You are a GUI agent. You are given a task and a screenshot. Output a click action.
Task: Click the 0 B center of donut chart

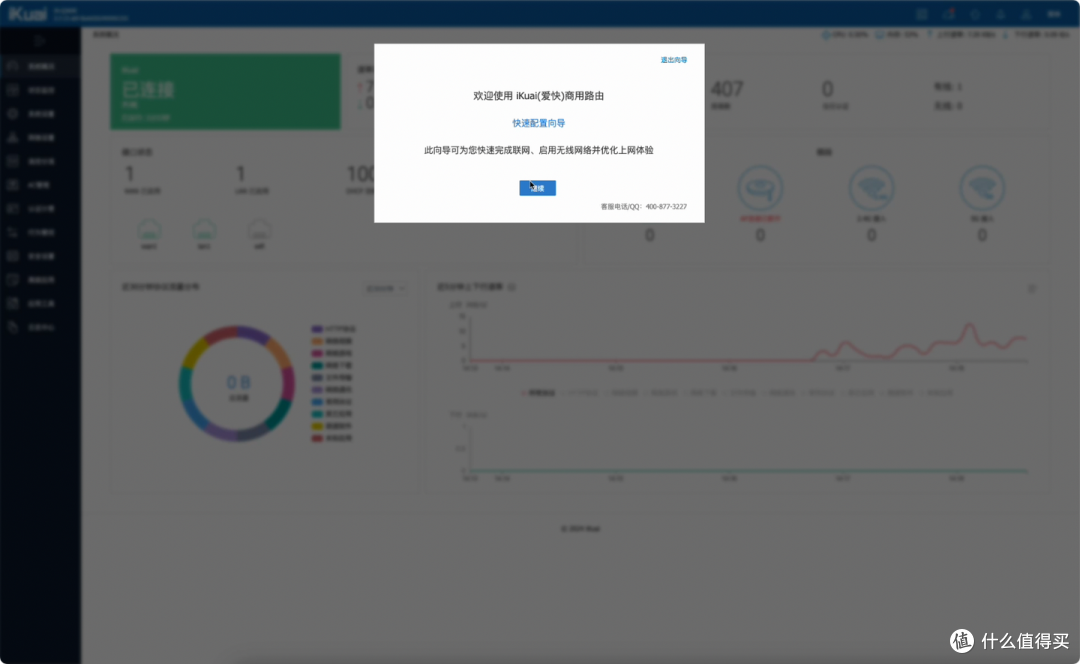pos(238,382)
